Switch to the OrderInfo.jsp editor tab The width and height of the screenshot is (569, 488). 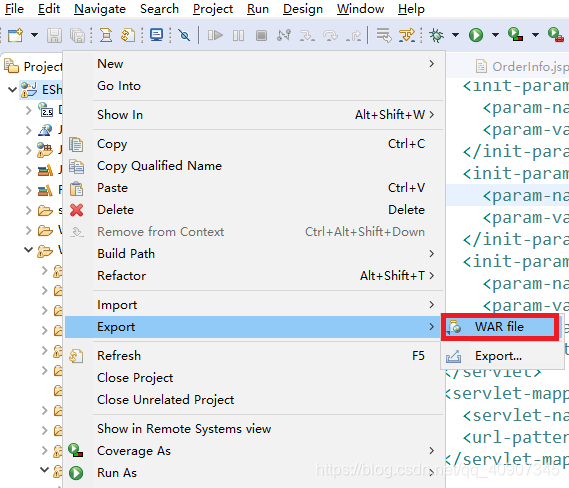(522, 66)
